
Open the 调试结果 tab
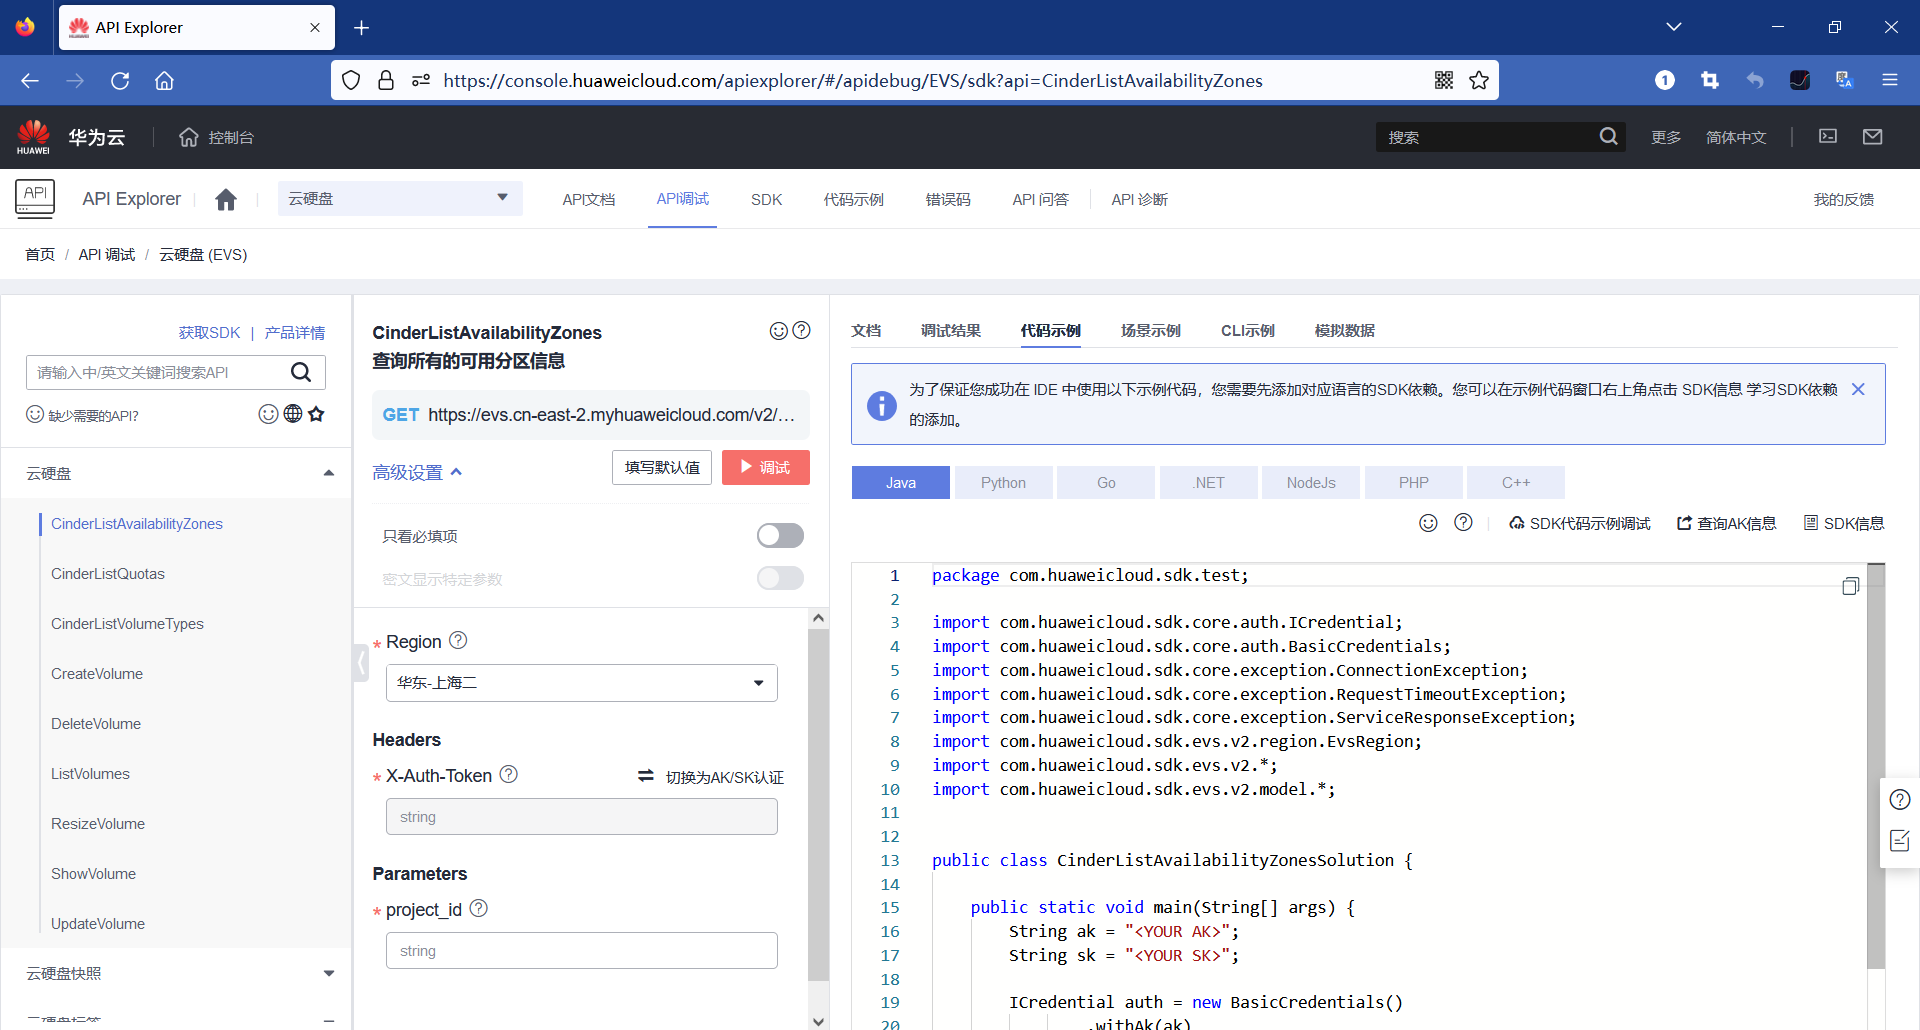(x=951, y=330)
